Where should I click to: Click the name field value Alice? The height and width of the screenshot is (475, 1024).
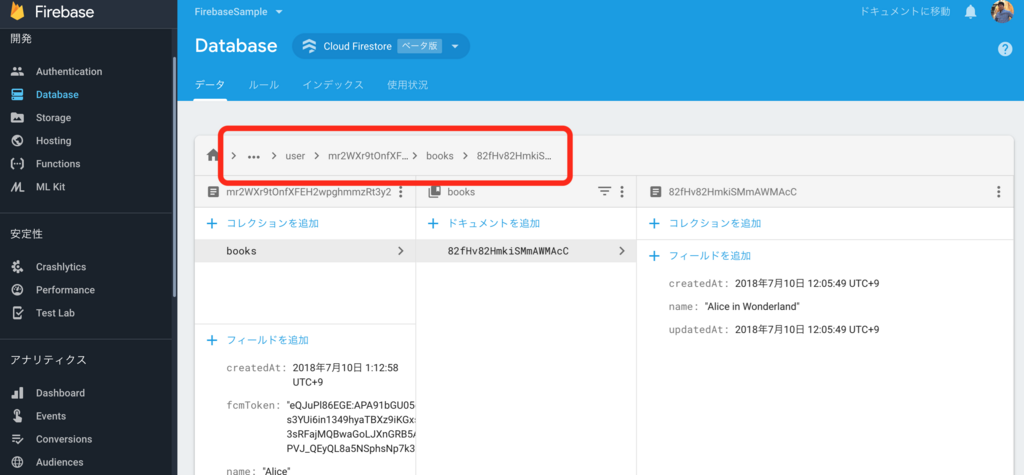[x=276, y=470]
